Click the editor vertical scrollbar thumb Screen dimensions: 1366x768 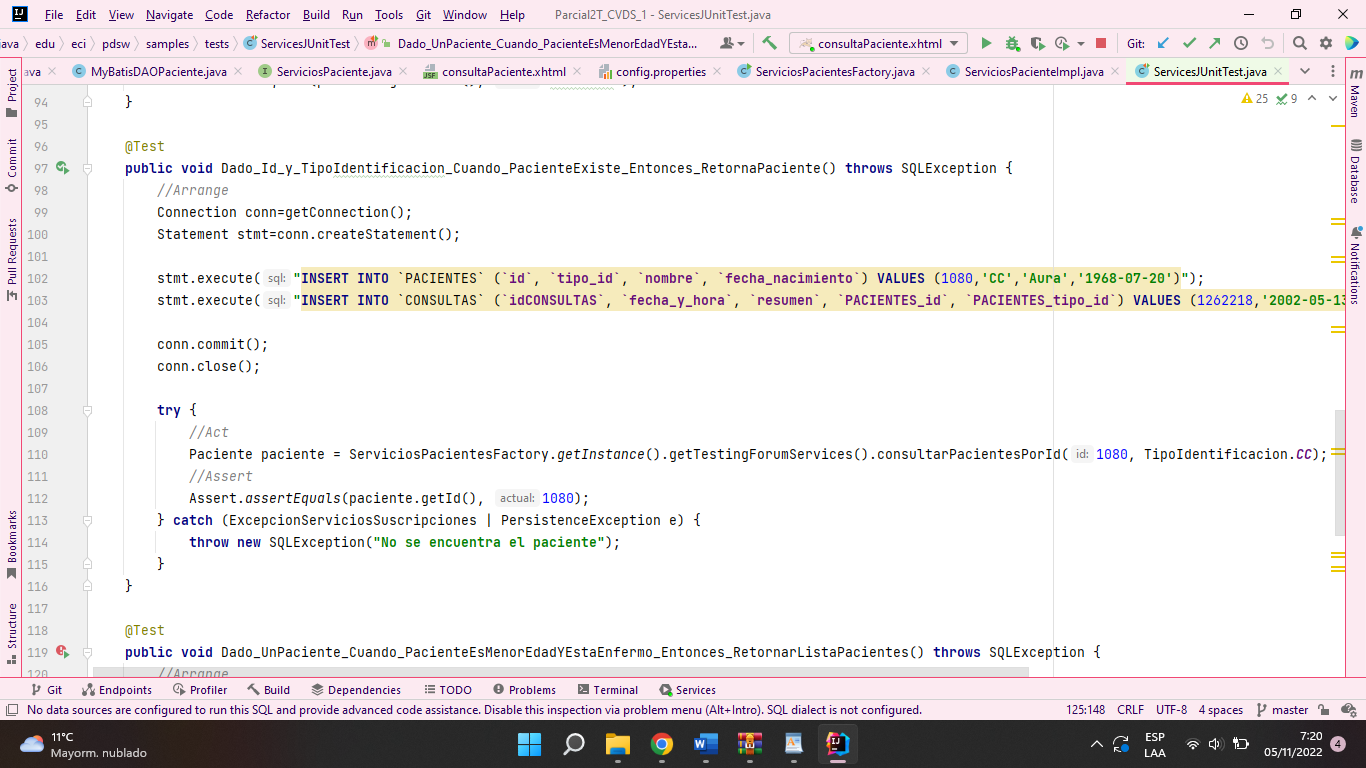[x=1339, y=472]
